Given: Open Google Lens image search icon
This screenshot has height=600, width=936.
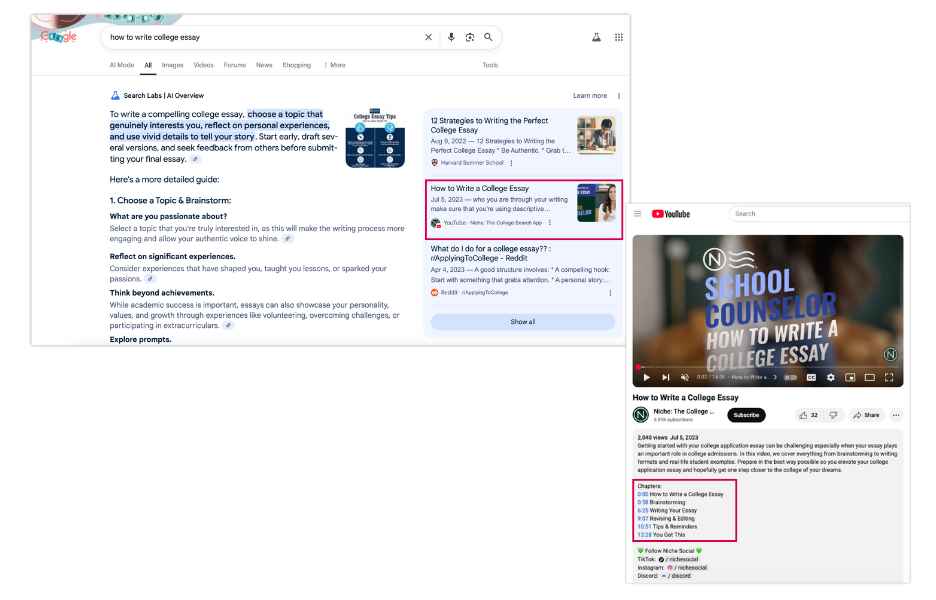Looking at the screenshot, I should (x=470, y=37).
